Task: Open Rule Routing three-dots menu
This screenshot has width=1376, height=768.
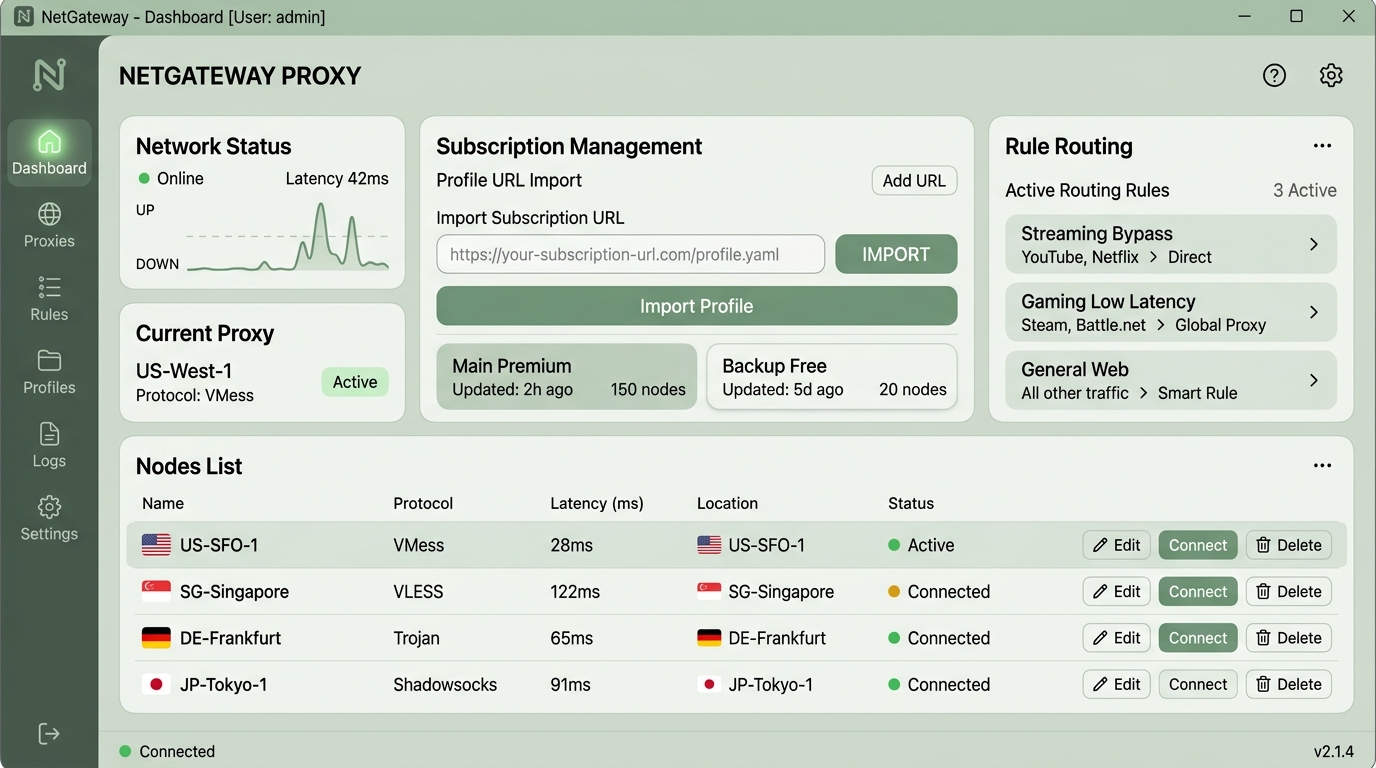Action: click(1322, 146)
